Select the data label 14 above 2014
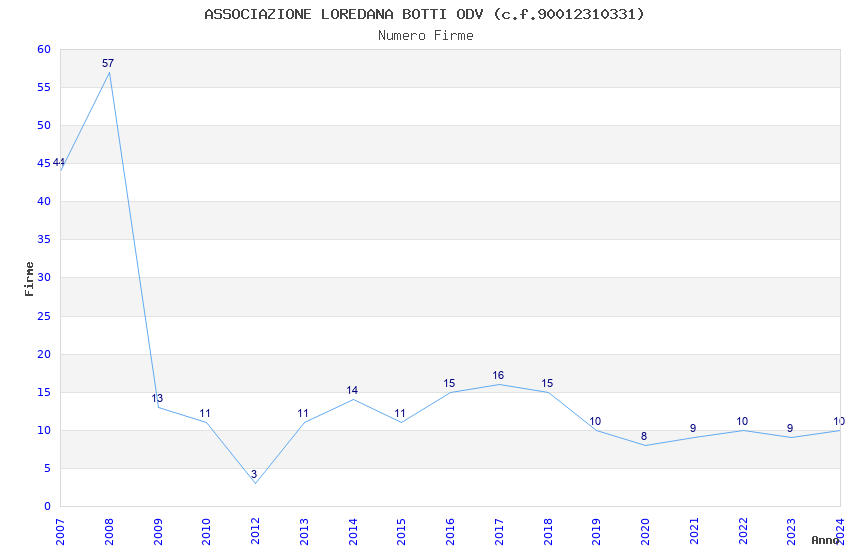The image size is (850, 550). 352,390
